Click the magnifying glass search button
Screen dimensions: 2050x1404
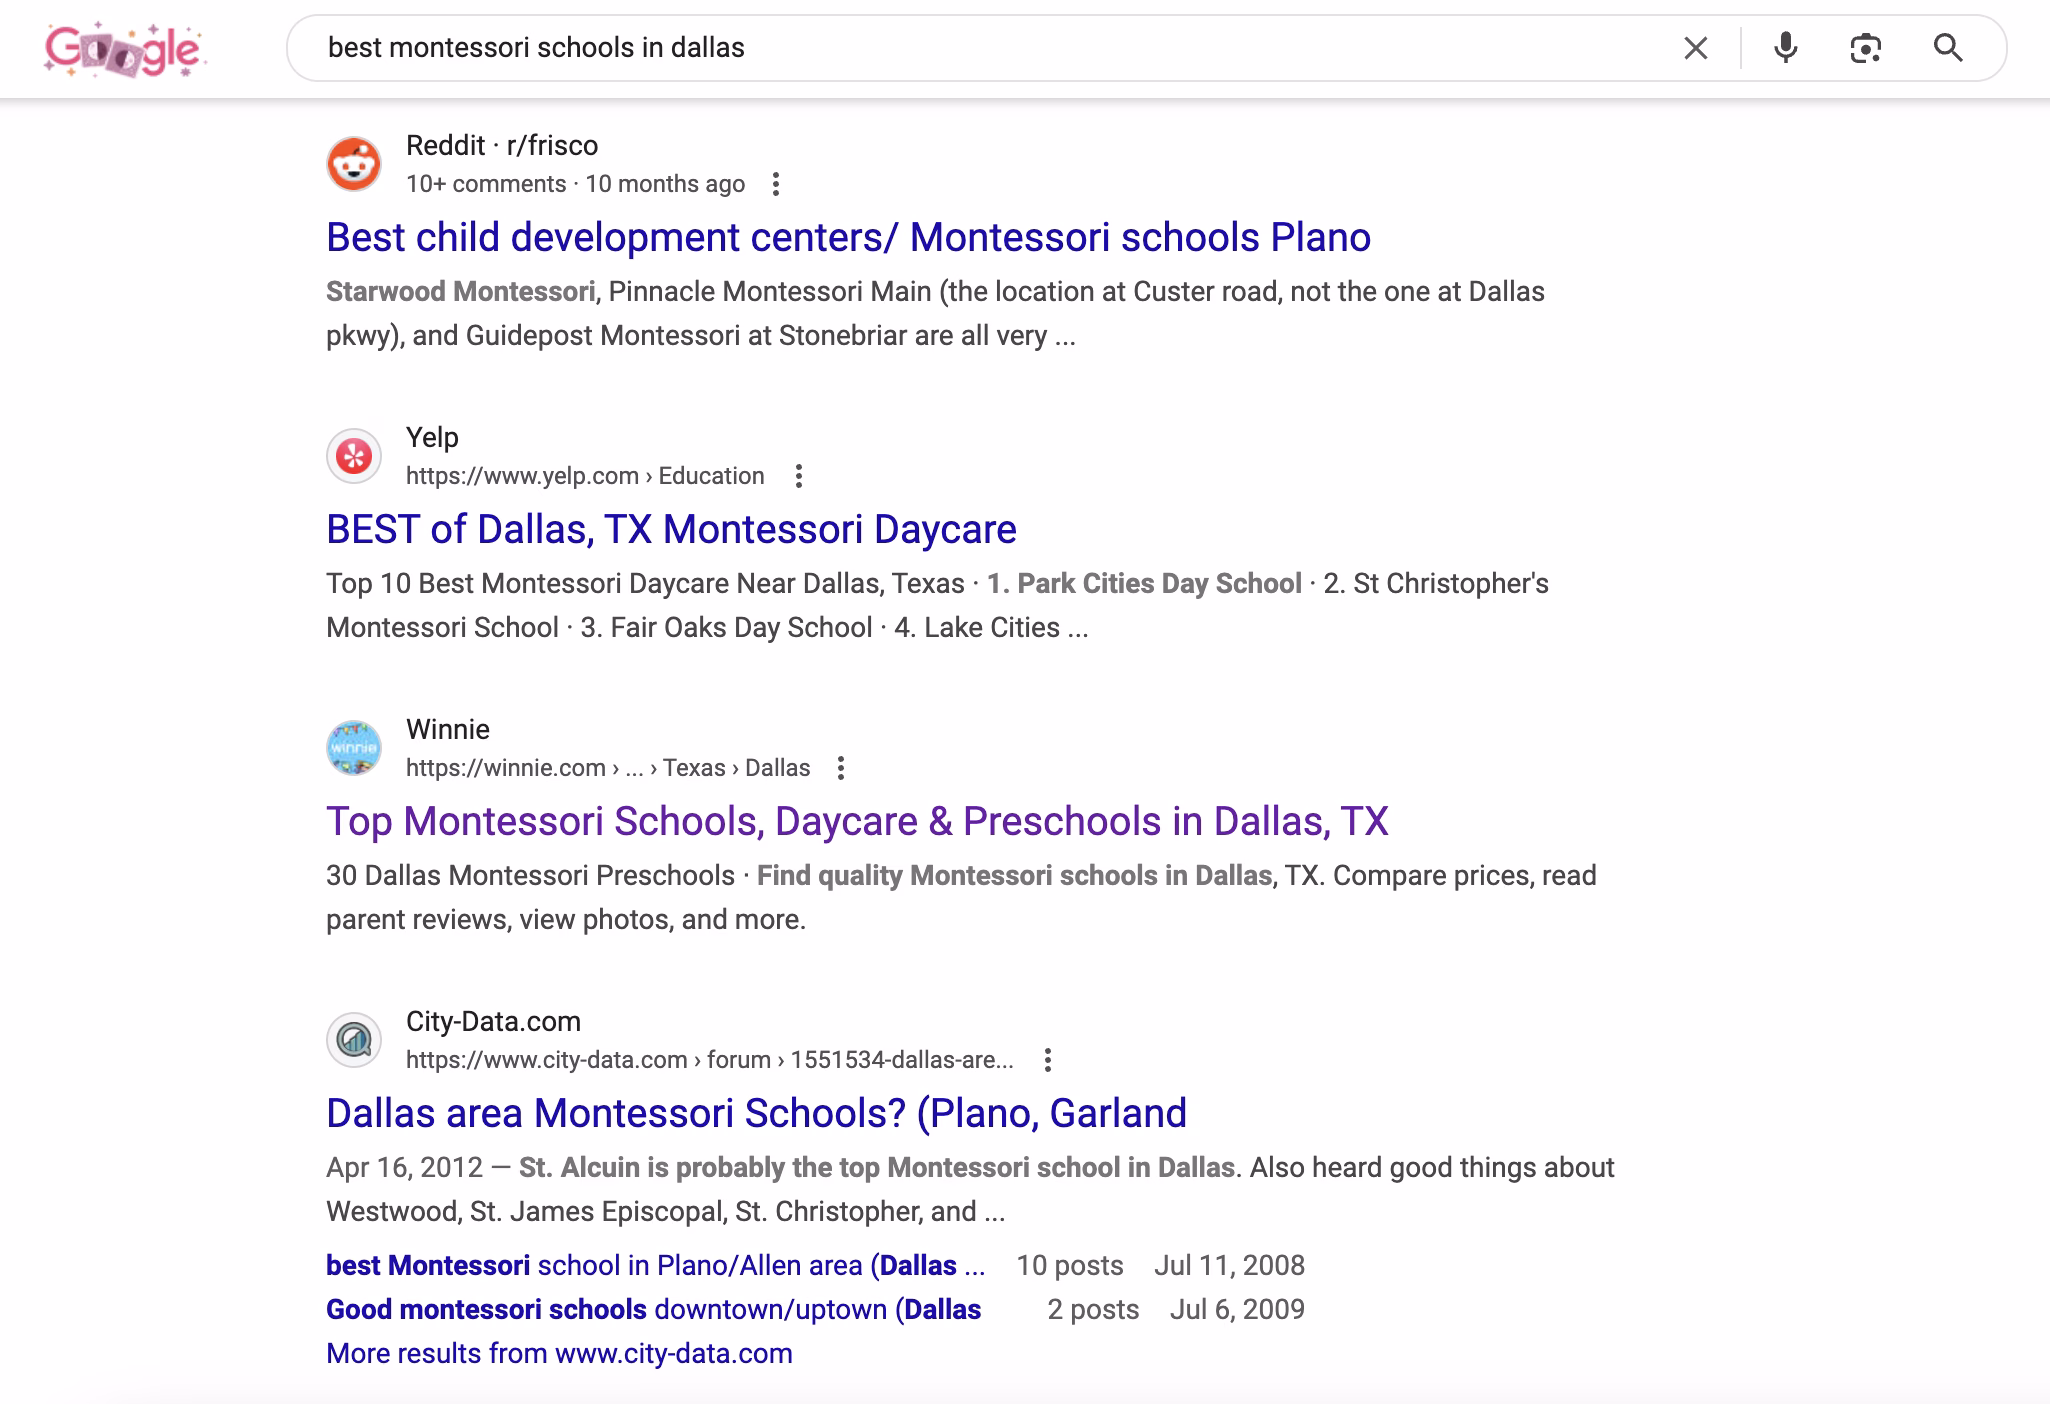click(x=1947, y=48)
